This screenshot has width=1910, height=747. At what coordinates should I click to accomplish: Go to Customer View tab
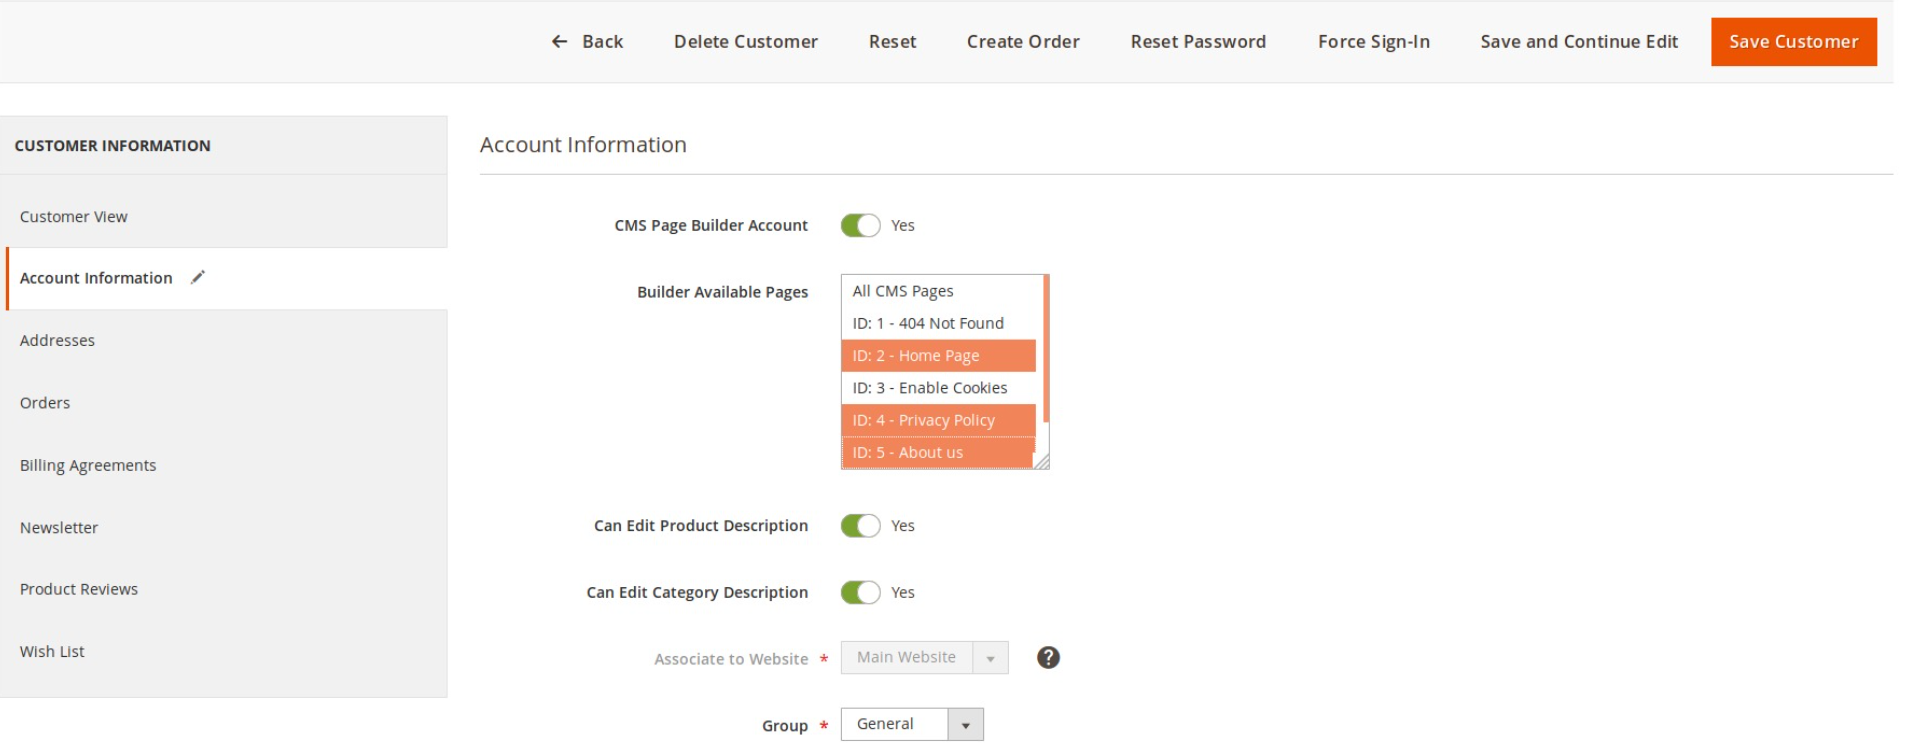click(73, 217)
